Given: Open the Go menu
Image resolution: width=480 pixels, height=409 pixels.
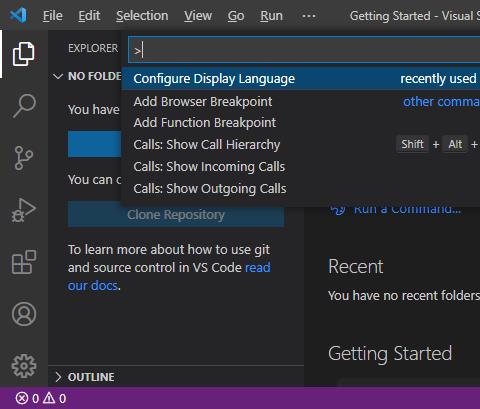Looking at the screenshot, I should click(236, 16).
